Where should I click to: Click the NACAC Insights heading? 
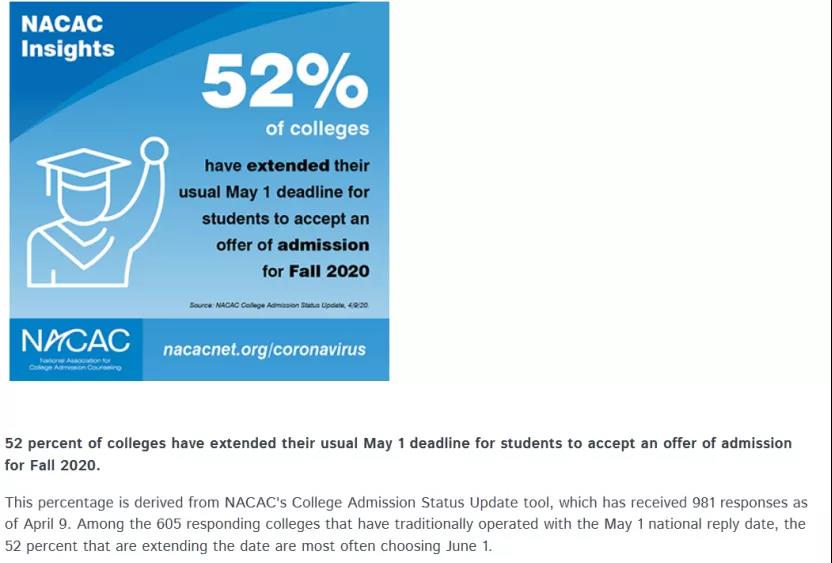[x=67, y=36]
